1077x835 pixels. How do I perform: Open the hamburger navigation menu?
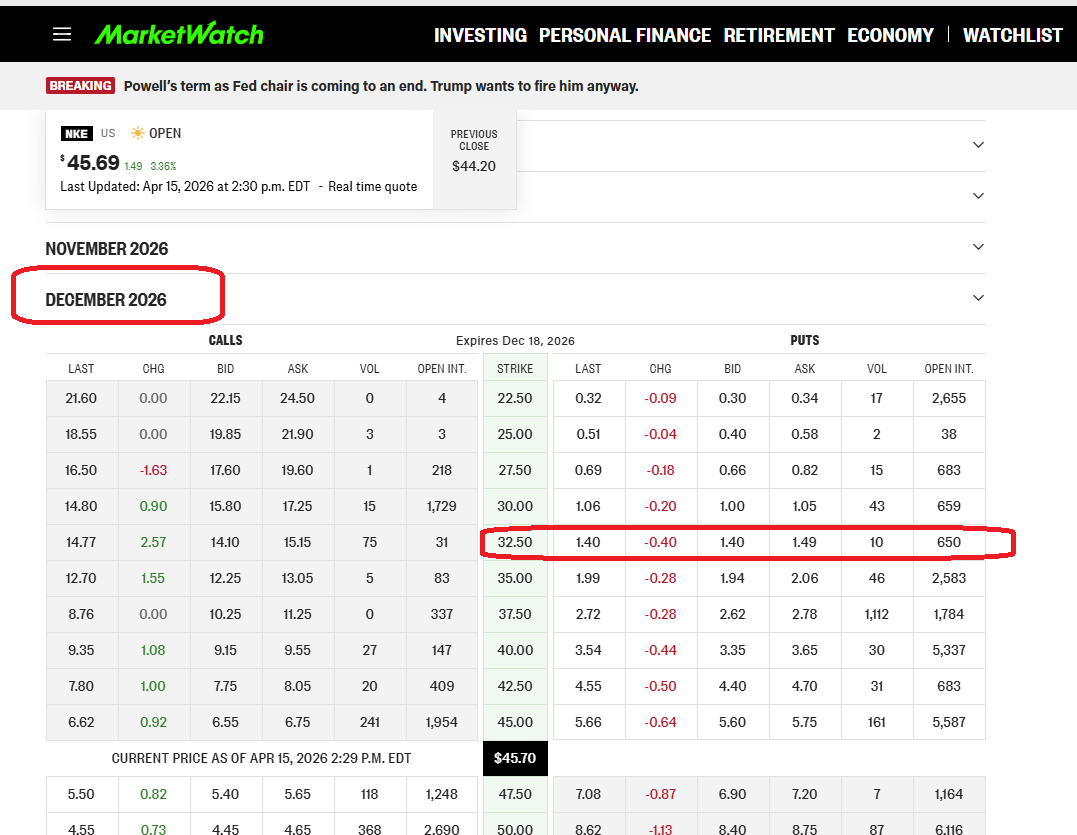(62, 34)
